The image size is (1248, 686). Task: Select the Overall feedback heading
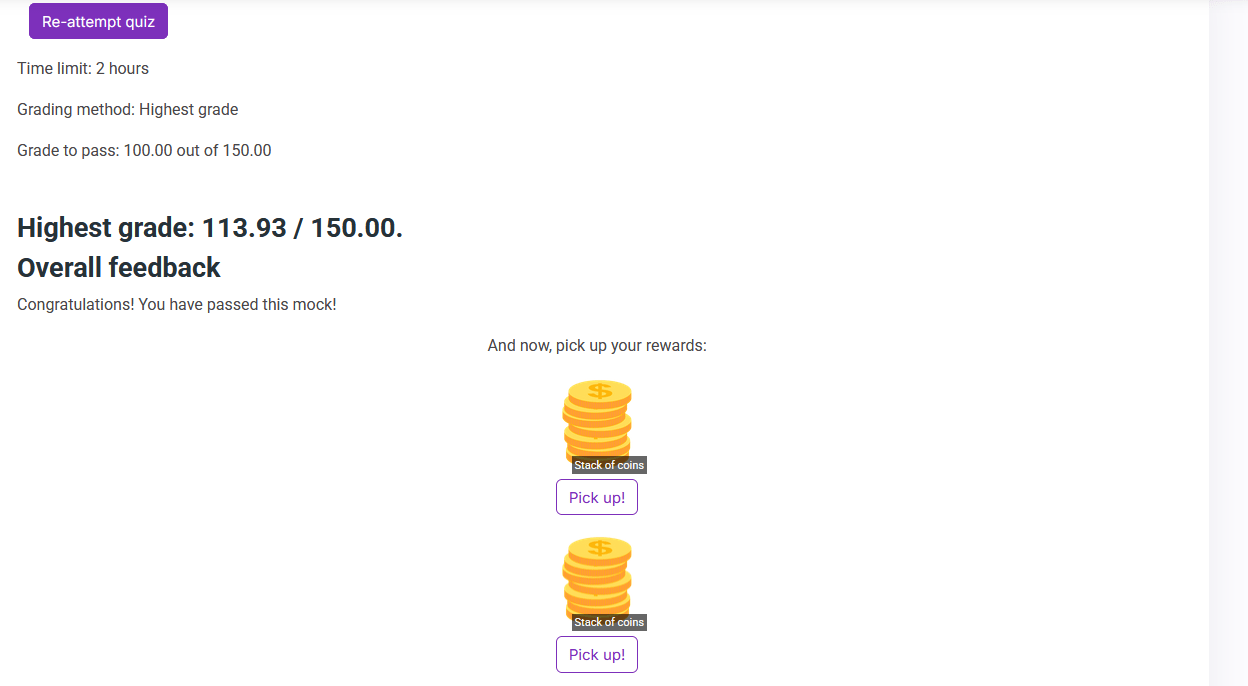tap(119, 268)
